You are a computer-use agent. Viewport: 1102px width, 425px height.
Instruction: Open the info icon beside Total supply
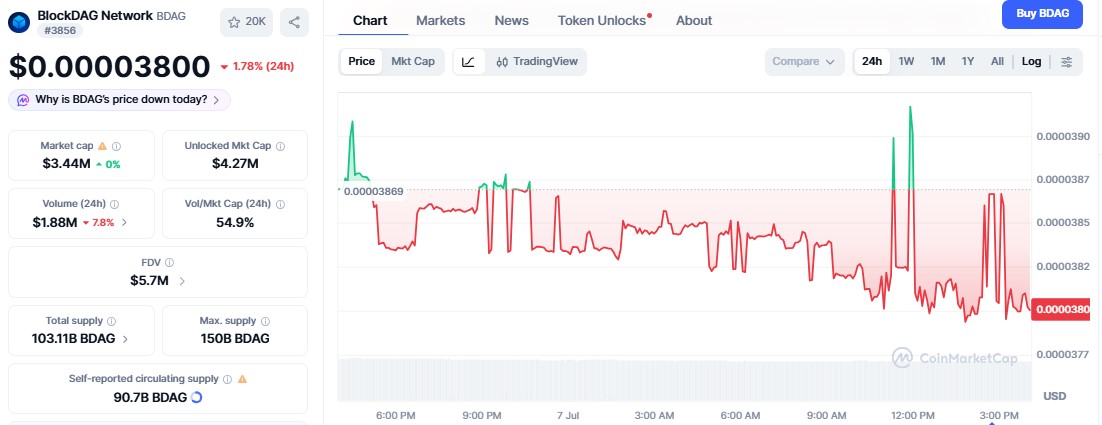pyautogui.click(x=111, y=321)
